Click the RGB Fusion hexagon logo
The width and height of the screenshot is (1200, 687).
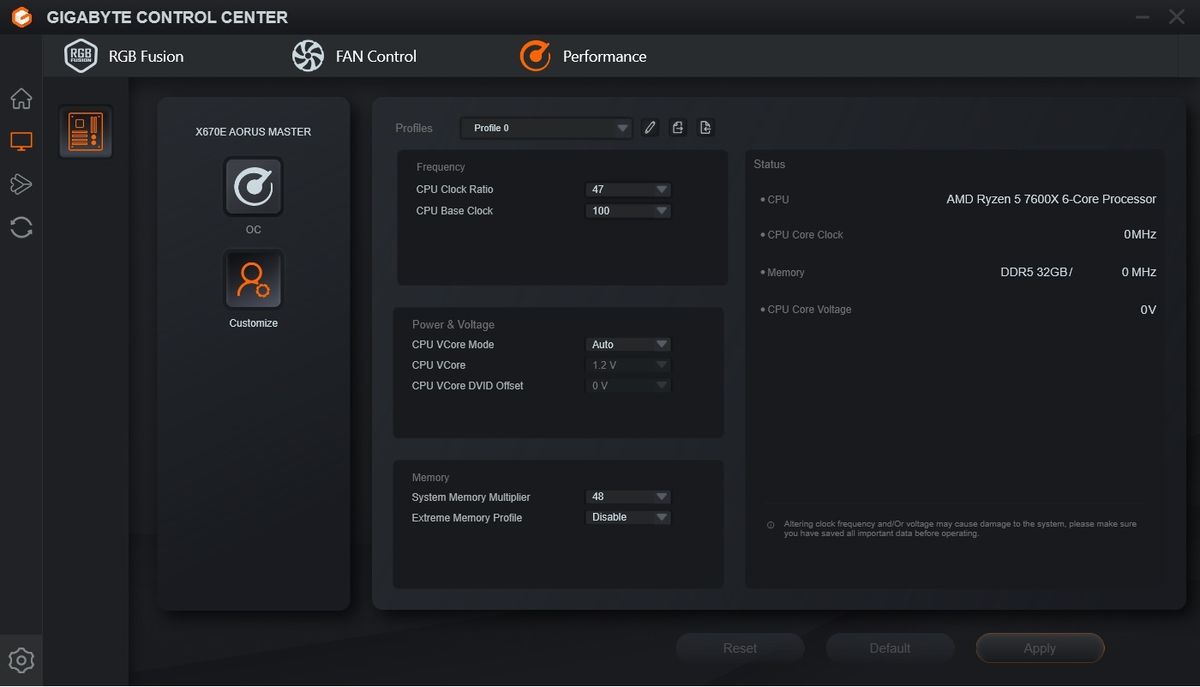pos(81,56)
